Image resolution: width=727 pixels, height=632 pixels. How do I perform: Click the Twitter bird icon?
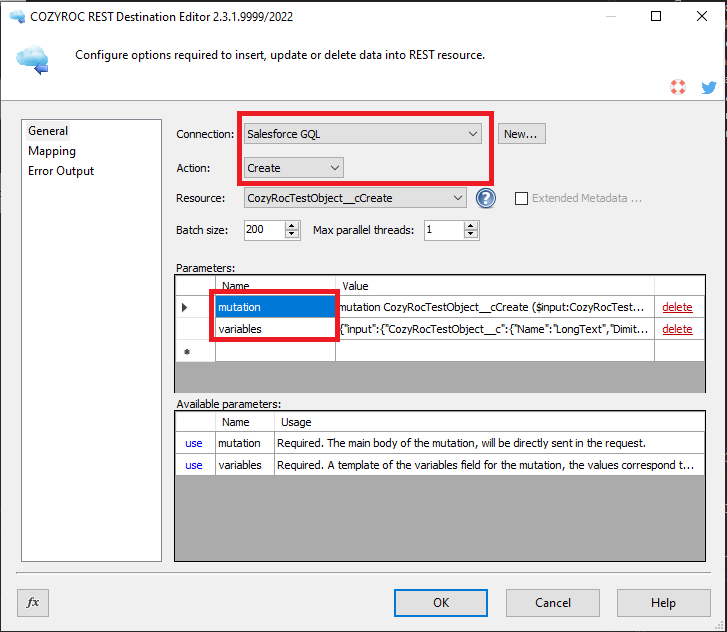coord(709,88)
